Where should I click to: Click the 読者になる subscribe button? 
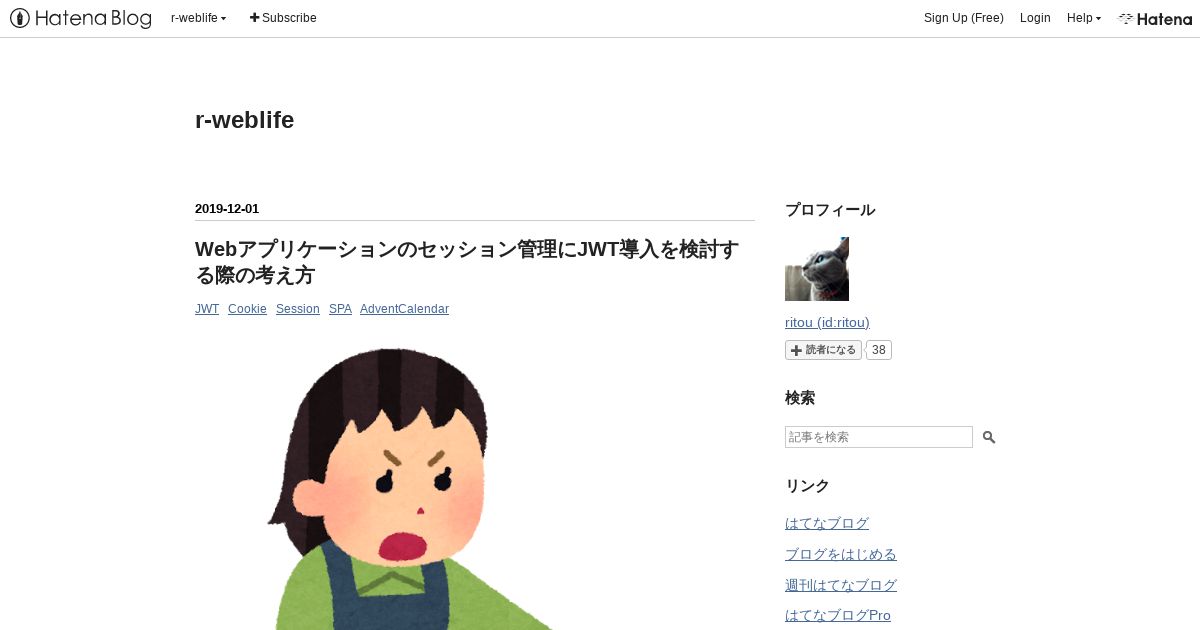pyautogui.click(x=824, y=350)
